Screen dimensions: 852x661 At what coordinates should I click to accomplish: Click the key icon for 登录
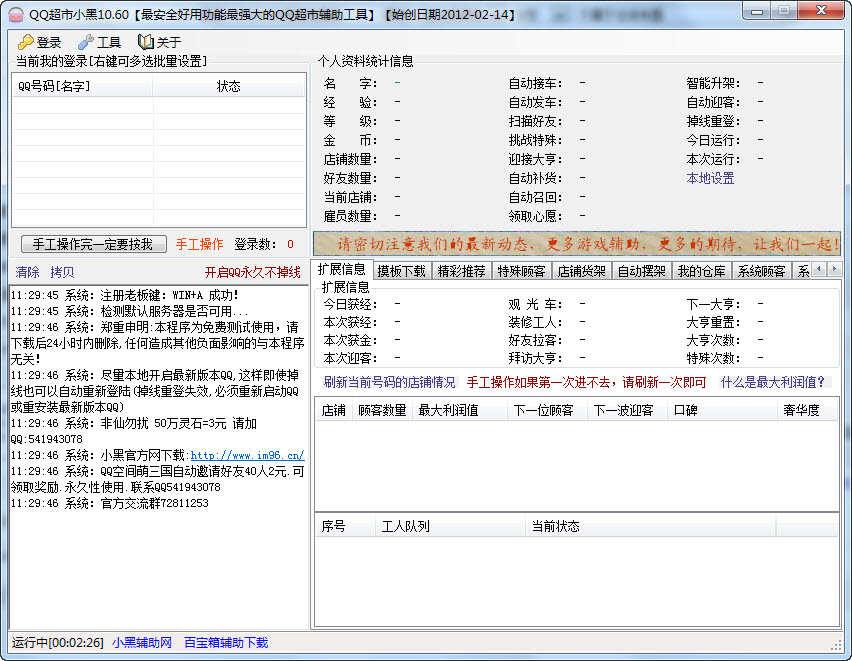[x=25, y=42]
